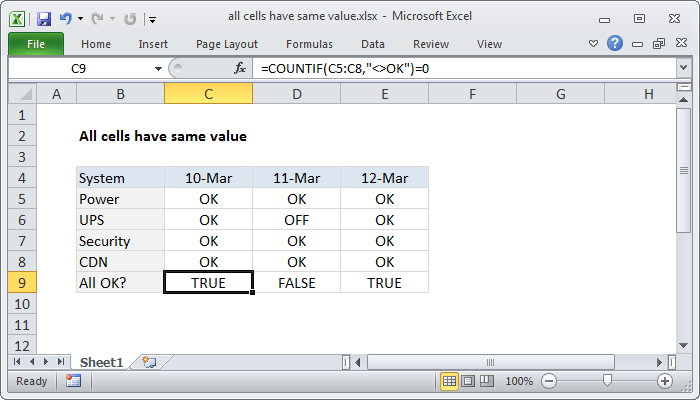Open the Name Box dropdown arrow
The image size is (700, 400).
pyautogui.click(x=157, y=68)
